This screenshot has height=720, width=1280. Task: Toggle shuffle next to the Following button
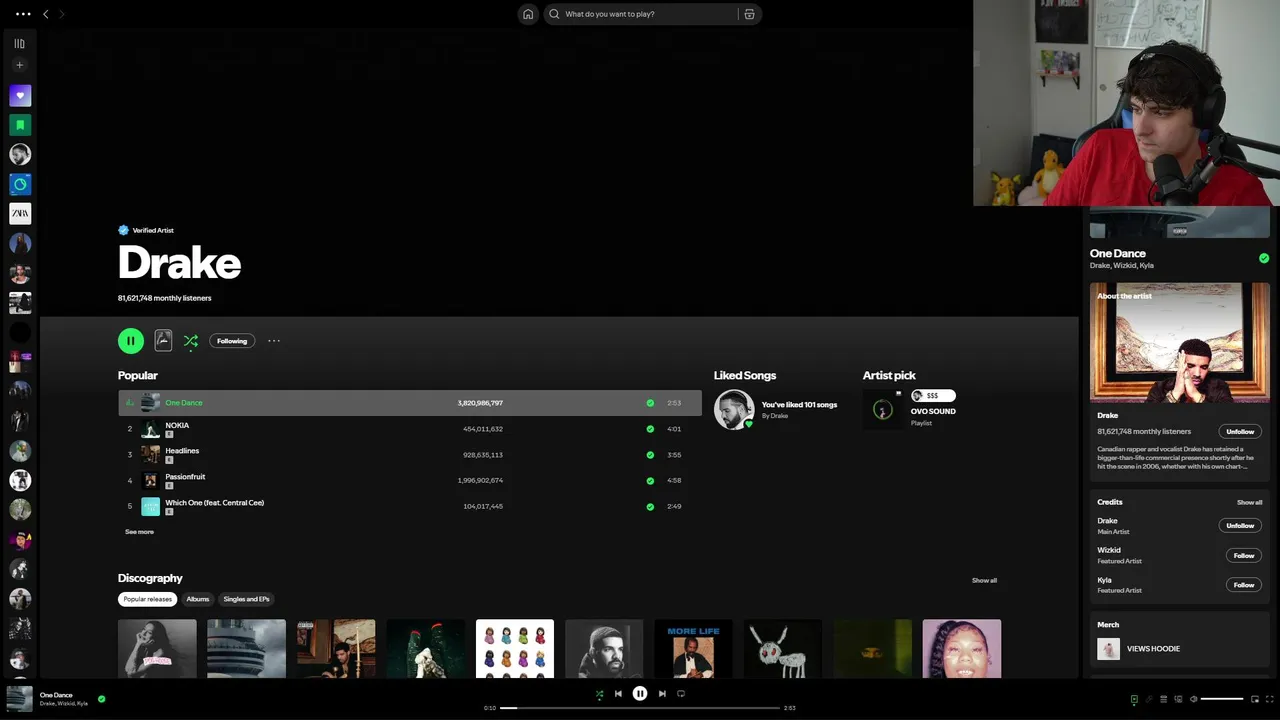click(x=191, y=341)
